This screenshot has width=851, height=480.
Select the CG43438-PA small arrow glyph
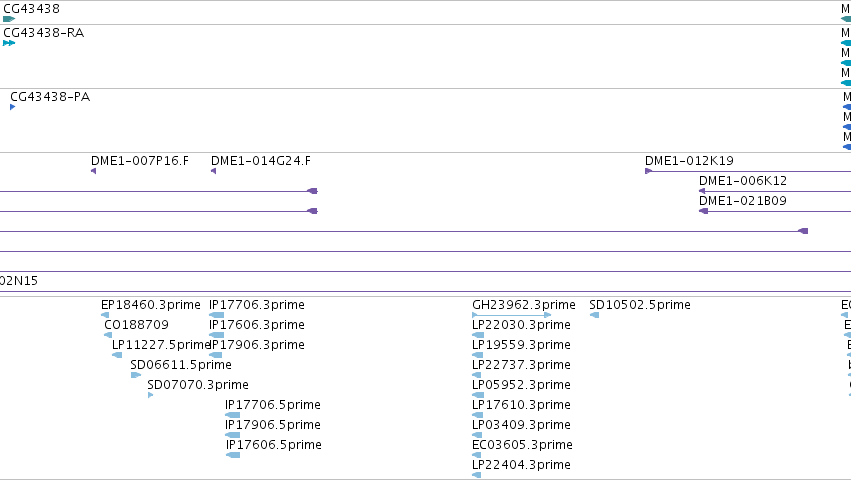pyautogui.click(x=12, y=107)
